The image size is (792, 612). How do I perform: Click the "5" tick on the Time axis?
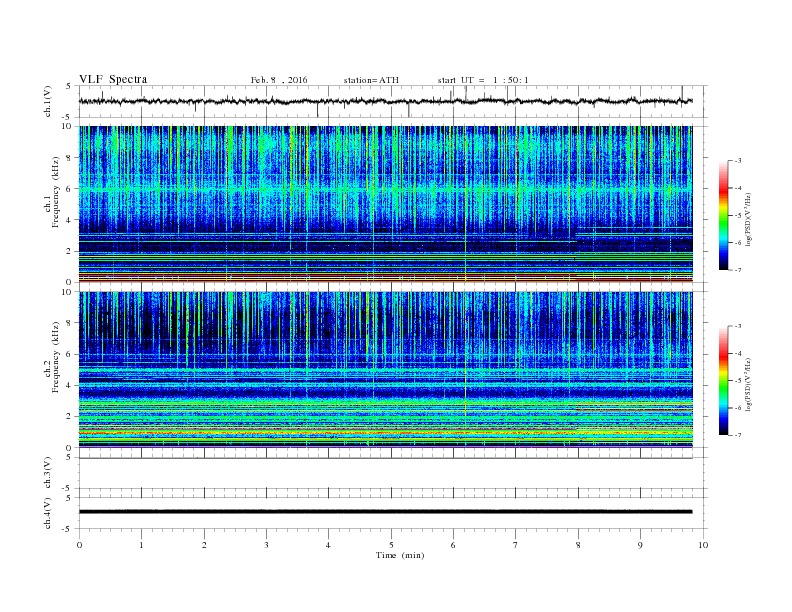391,545
